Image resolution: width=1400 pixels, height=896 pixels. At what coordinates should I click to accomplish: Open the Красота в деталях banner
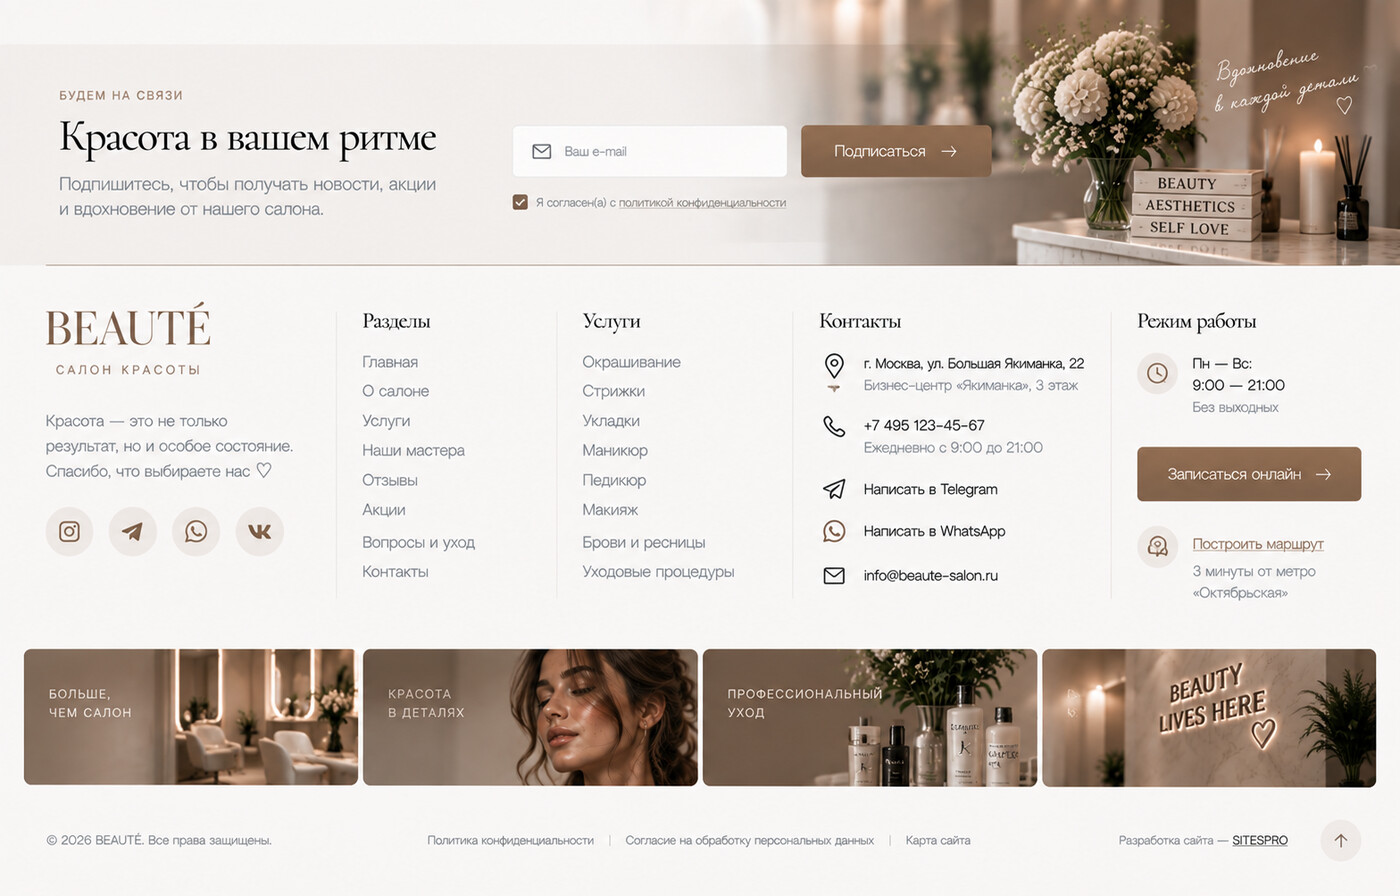pos(530,717)
